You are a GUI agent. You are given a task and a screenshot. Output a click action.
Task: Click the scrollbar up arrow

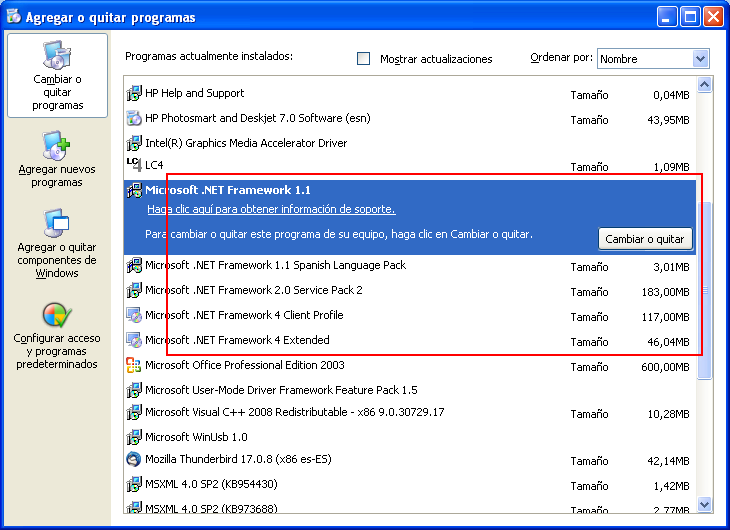(704, 85)
